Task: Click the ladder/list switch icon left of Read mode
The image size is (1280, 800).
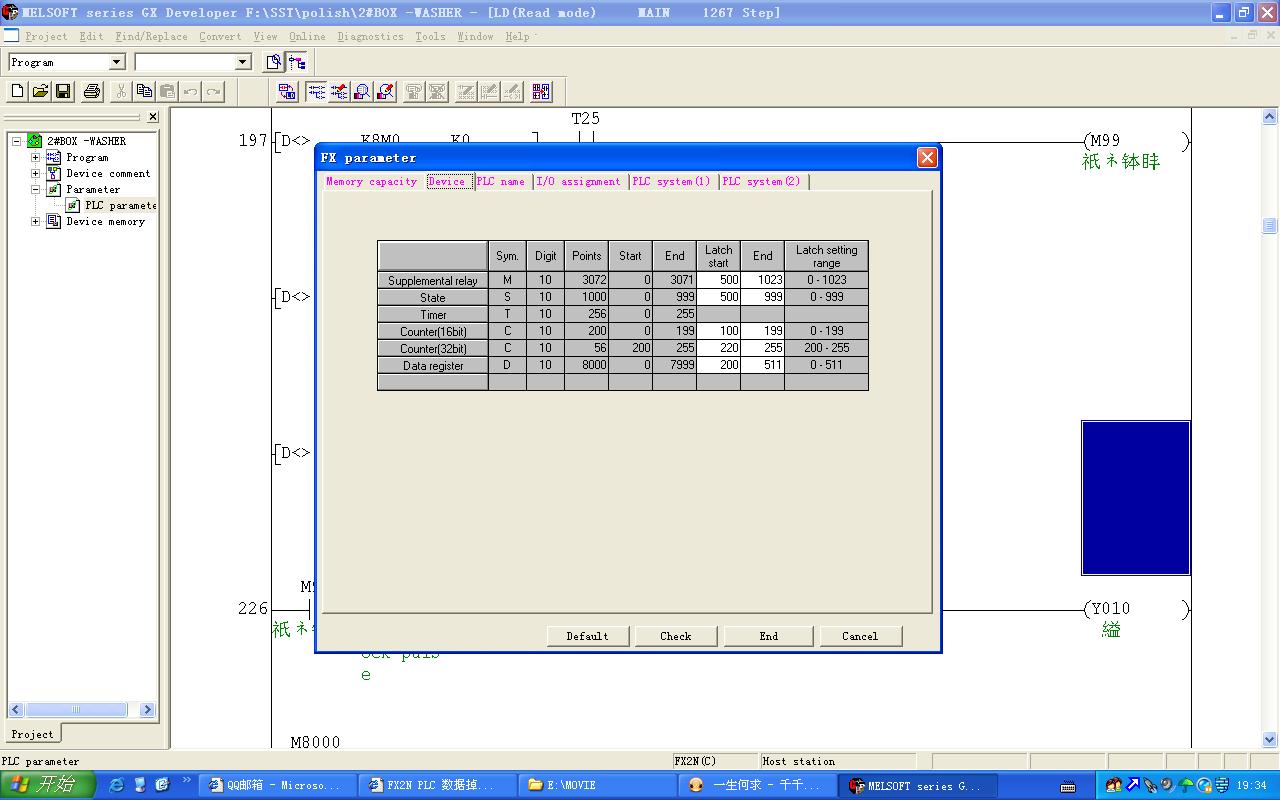Action: click(287, 92)
